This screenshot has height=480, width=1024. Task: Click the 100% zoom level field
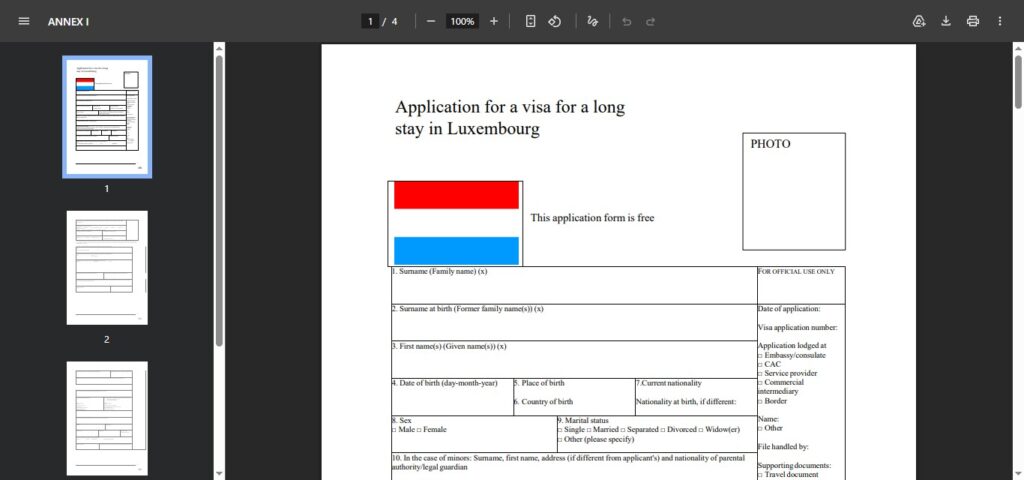462,21
